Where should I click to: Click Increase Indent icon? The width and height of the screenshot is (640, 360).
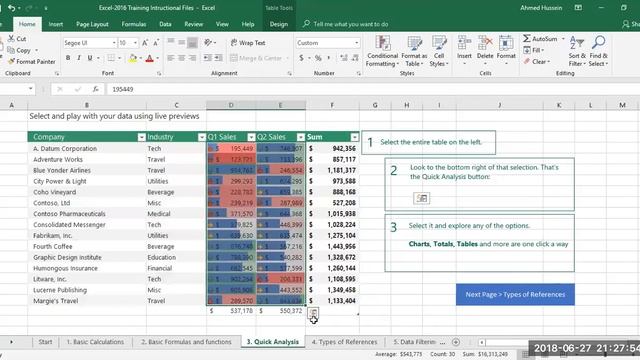coord(218,58)
